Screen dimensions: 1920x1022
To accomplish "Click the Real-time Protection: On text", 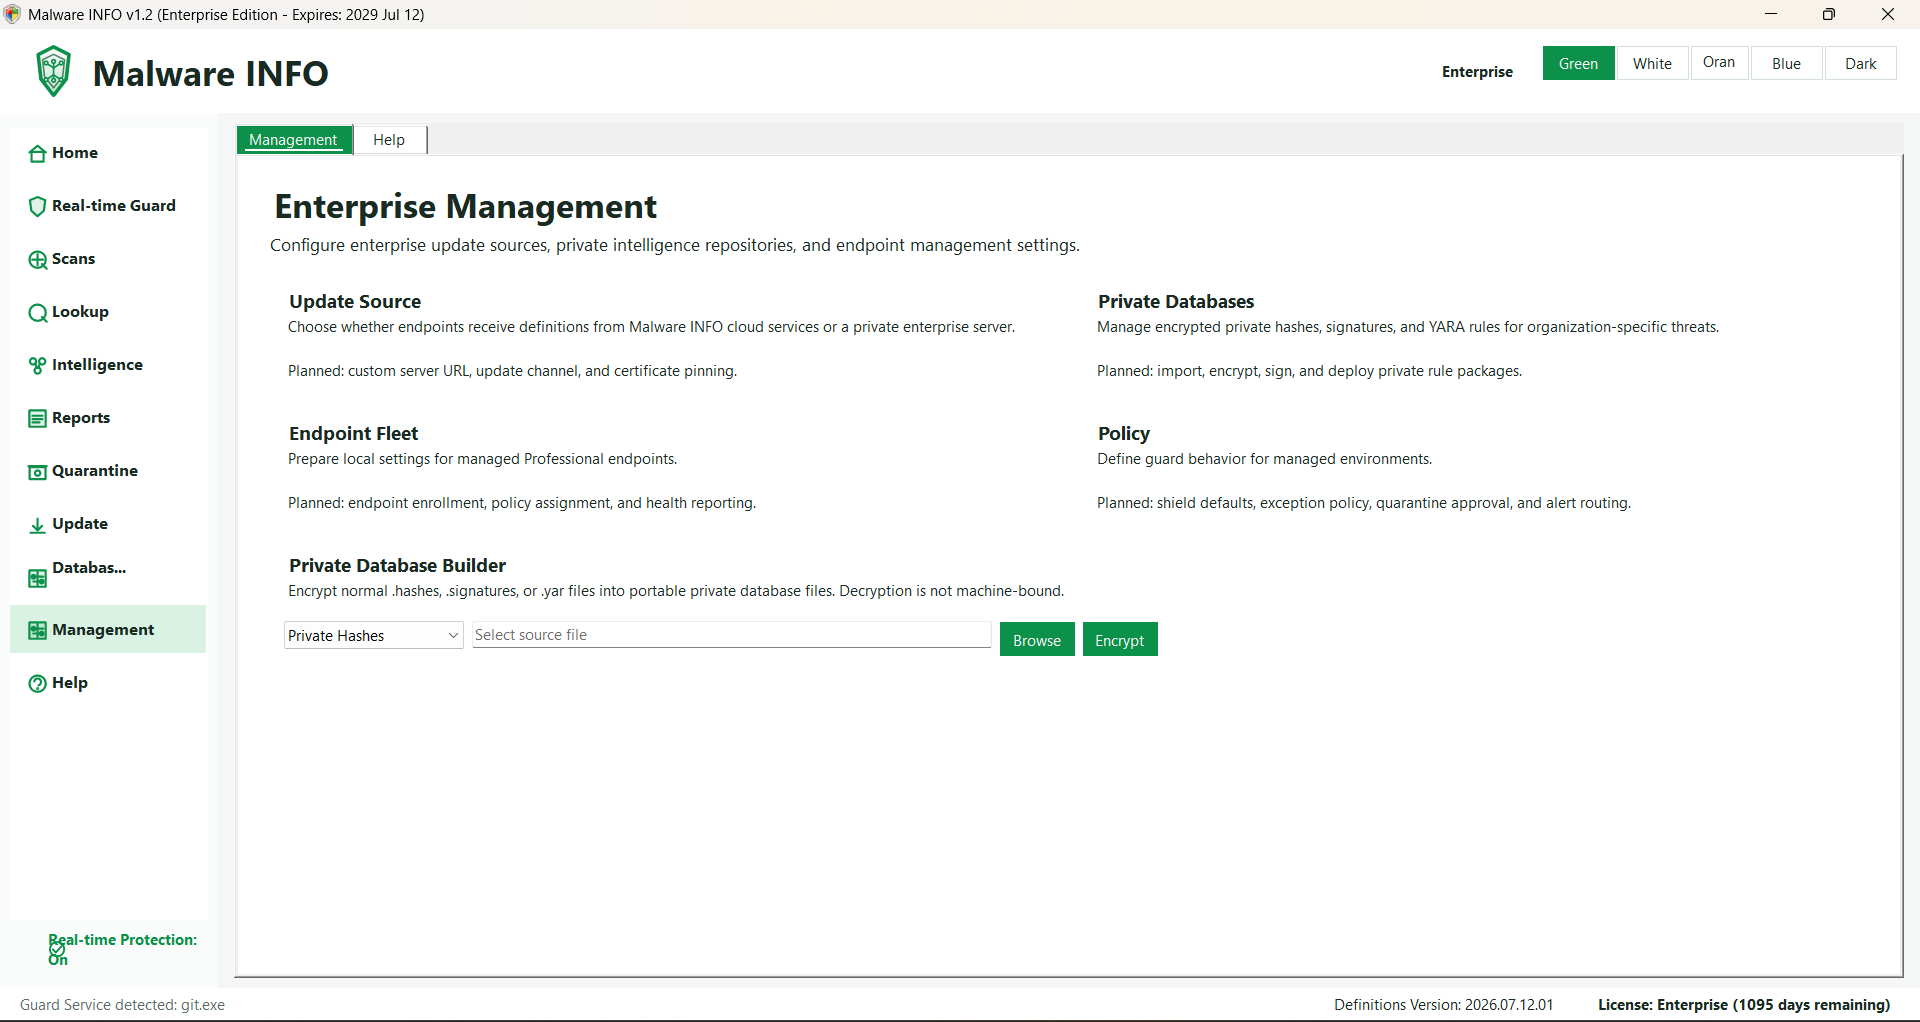I will click(x=123, y=950).
